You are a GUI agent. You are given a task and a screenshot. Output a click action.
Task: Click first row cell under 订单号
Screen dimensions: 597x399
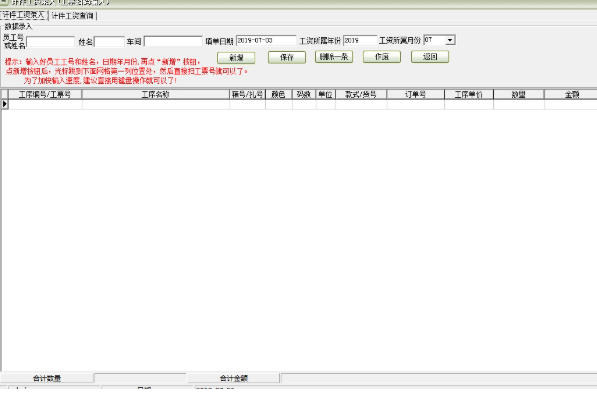[415, 104]
